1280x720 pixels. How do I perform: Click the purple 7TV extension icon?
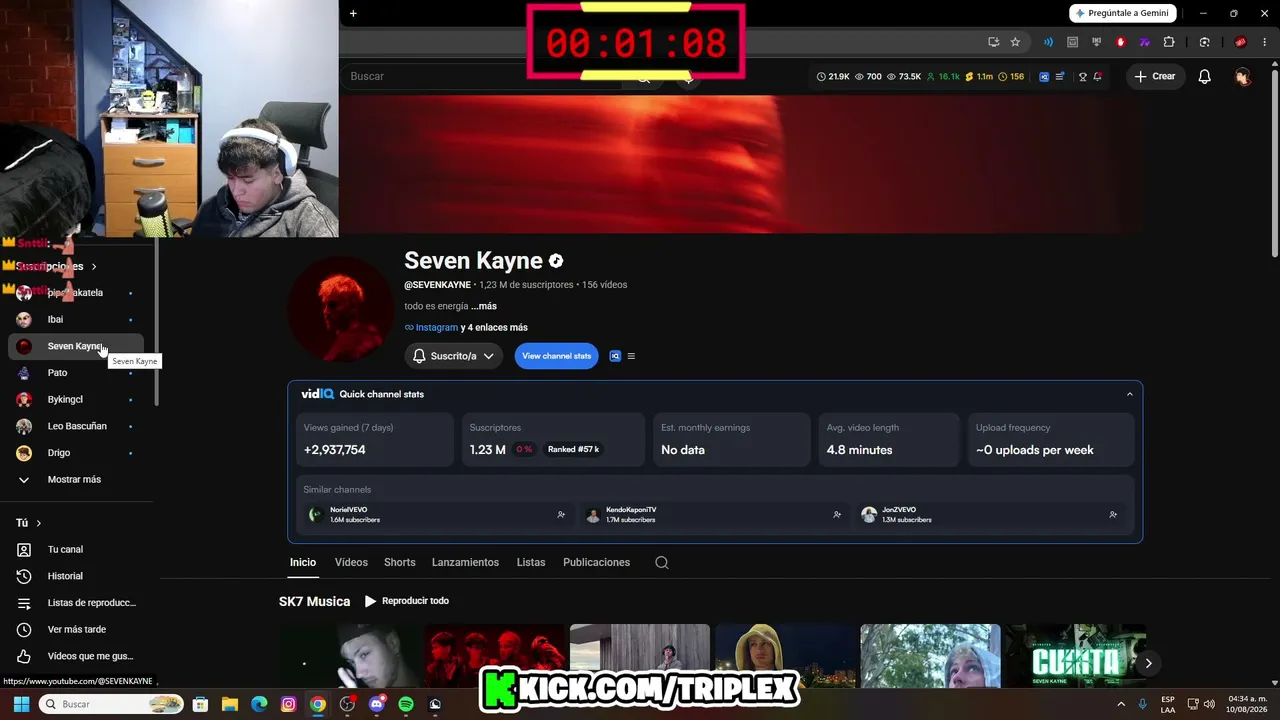[1144, 42]
